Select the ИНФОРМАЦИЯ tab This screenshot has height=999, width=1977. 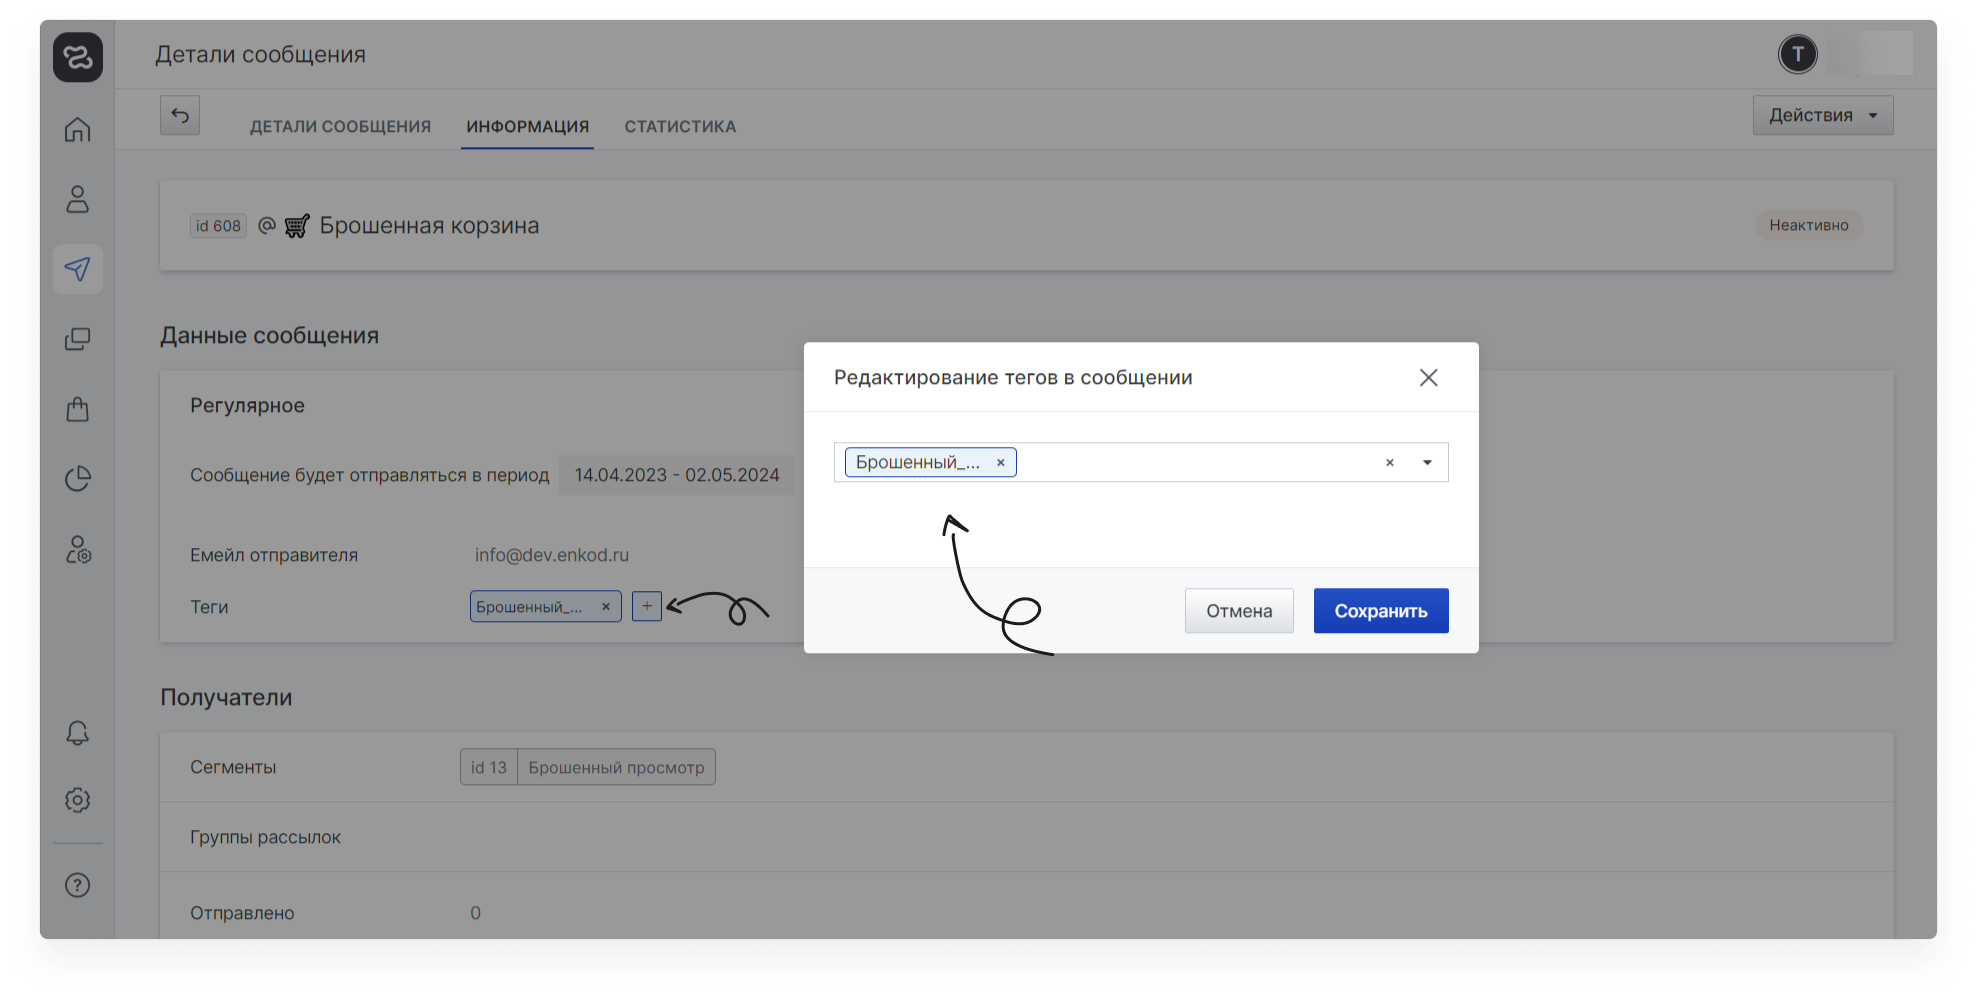[x=527, y=127]
